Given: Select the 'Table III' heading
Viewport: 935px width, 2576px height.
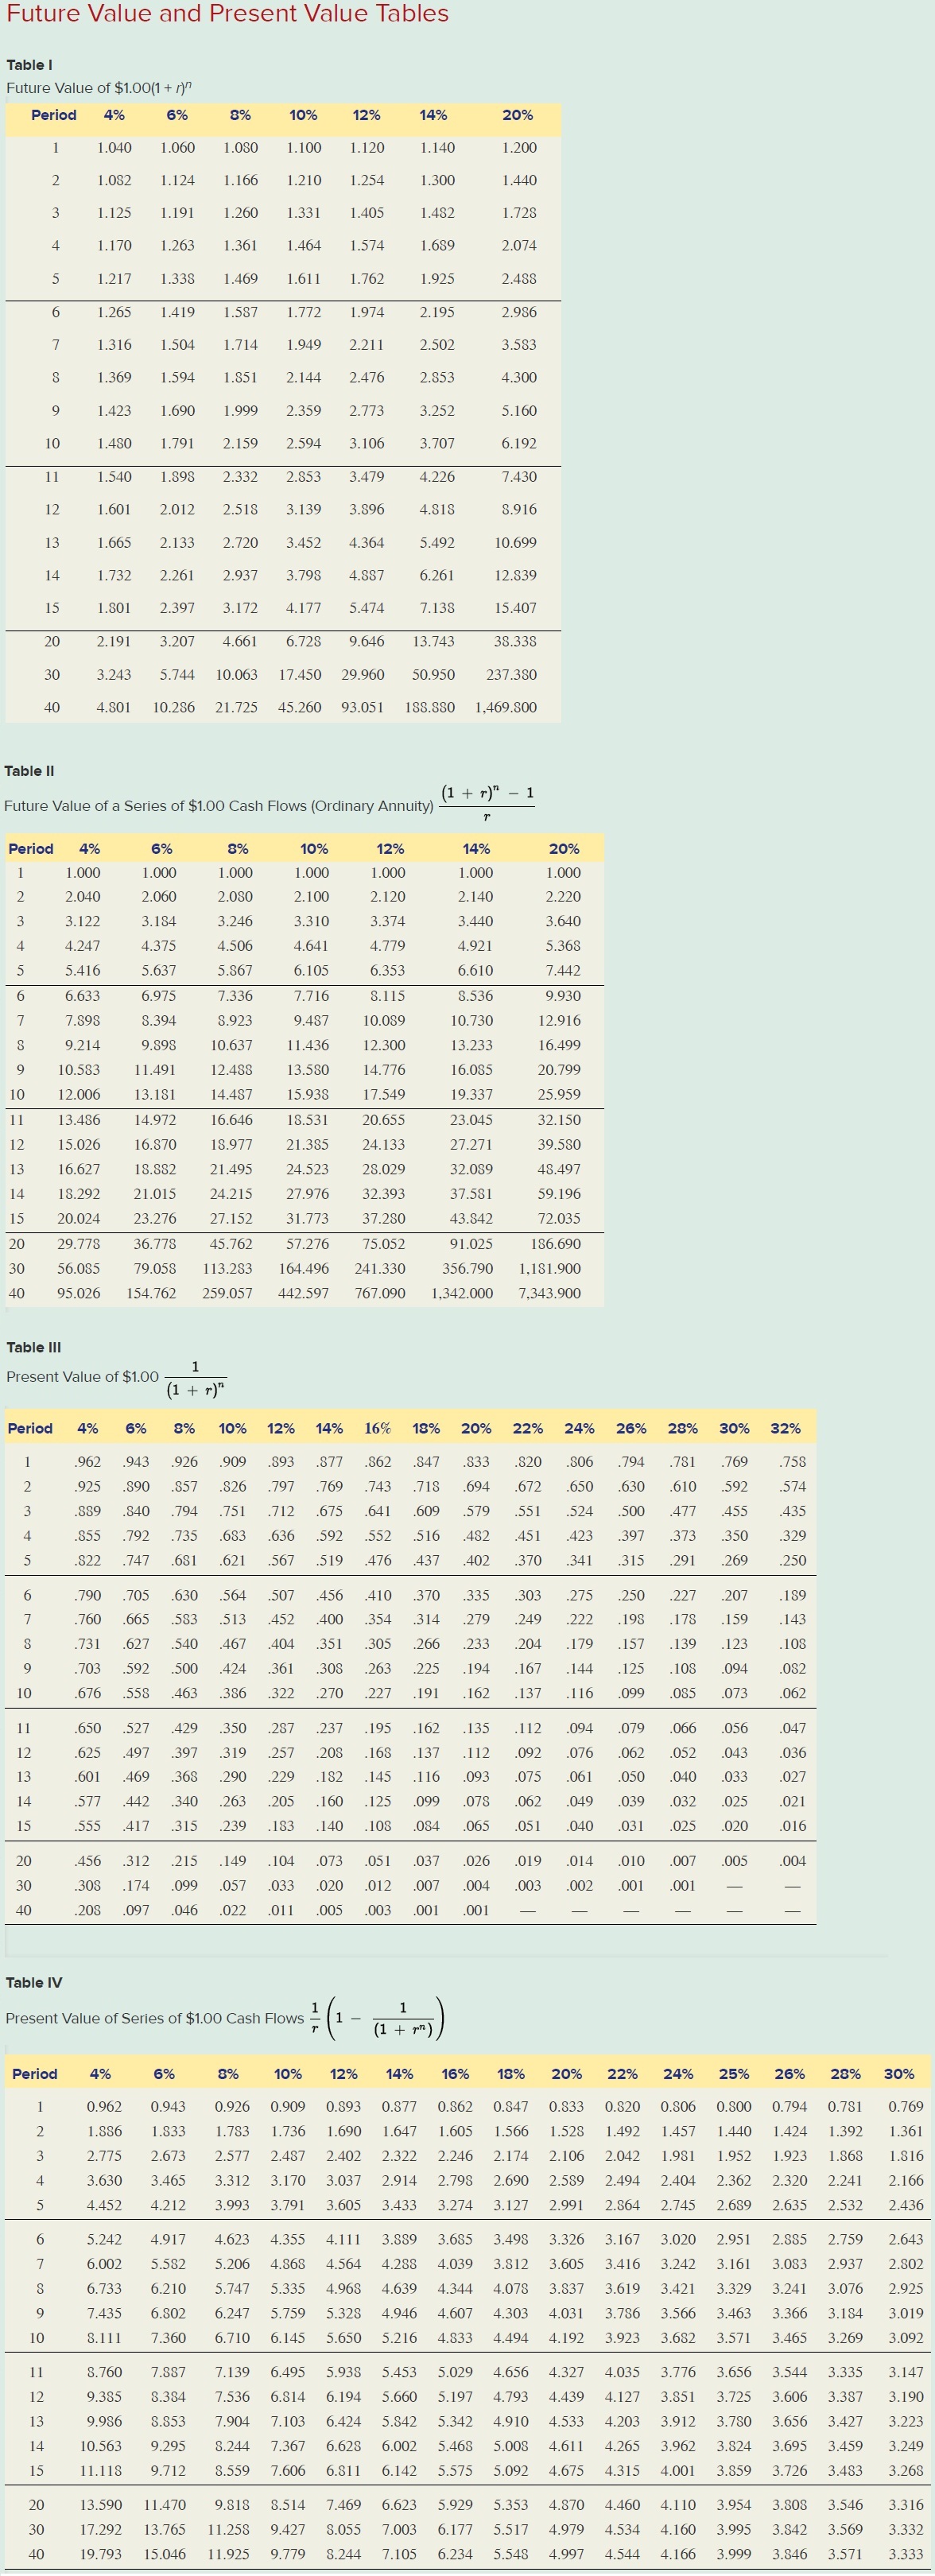Looking at the screenshot, I should (34, 1347).
